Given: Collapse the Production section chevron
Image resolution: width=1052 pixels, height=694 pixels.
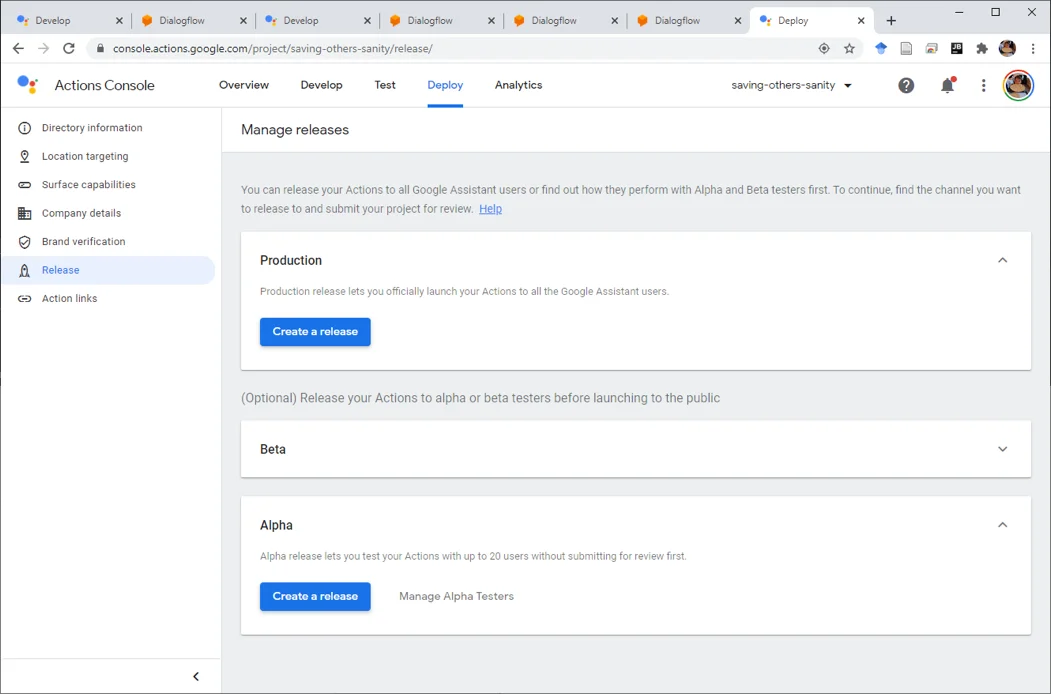Looking at the screenshot, I should click(x=1002, y=260).
